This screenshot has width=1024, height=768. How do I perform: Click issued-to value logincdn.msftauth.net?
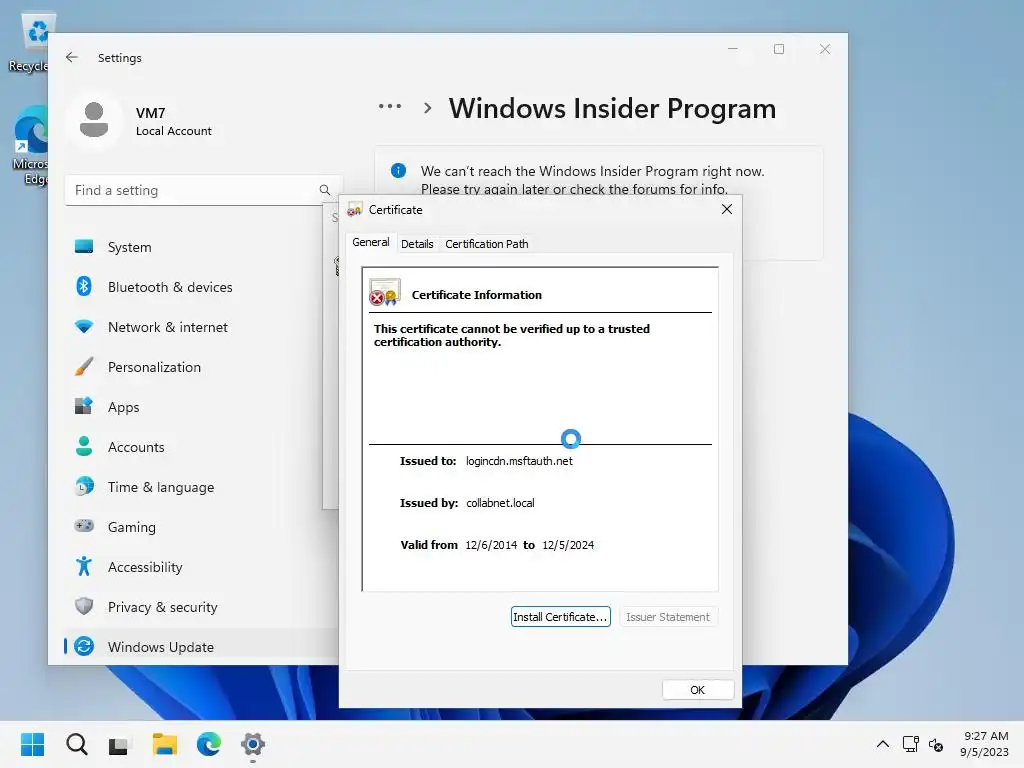[x=519, y=460]
